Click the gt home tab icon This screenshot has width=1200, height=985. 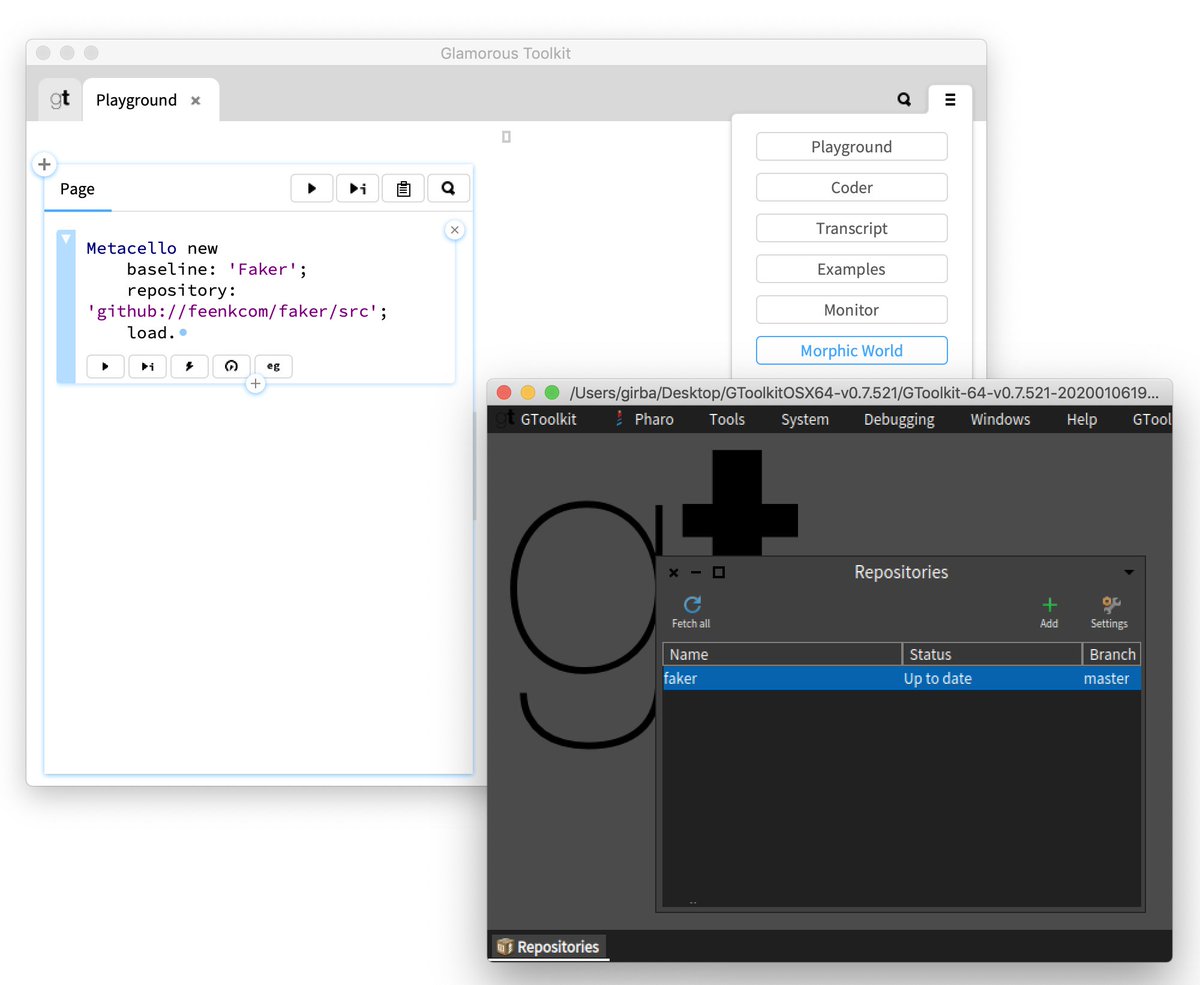tap(60, 100)
